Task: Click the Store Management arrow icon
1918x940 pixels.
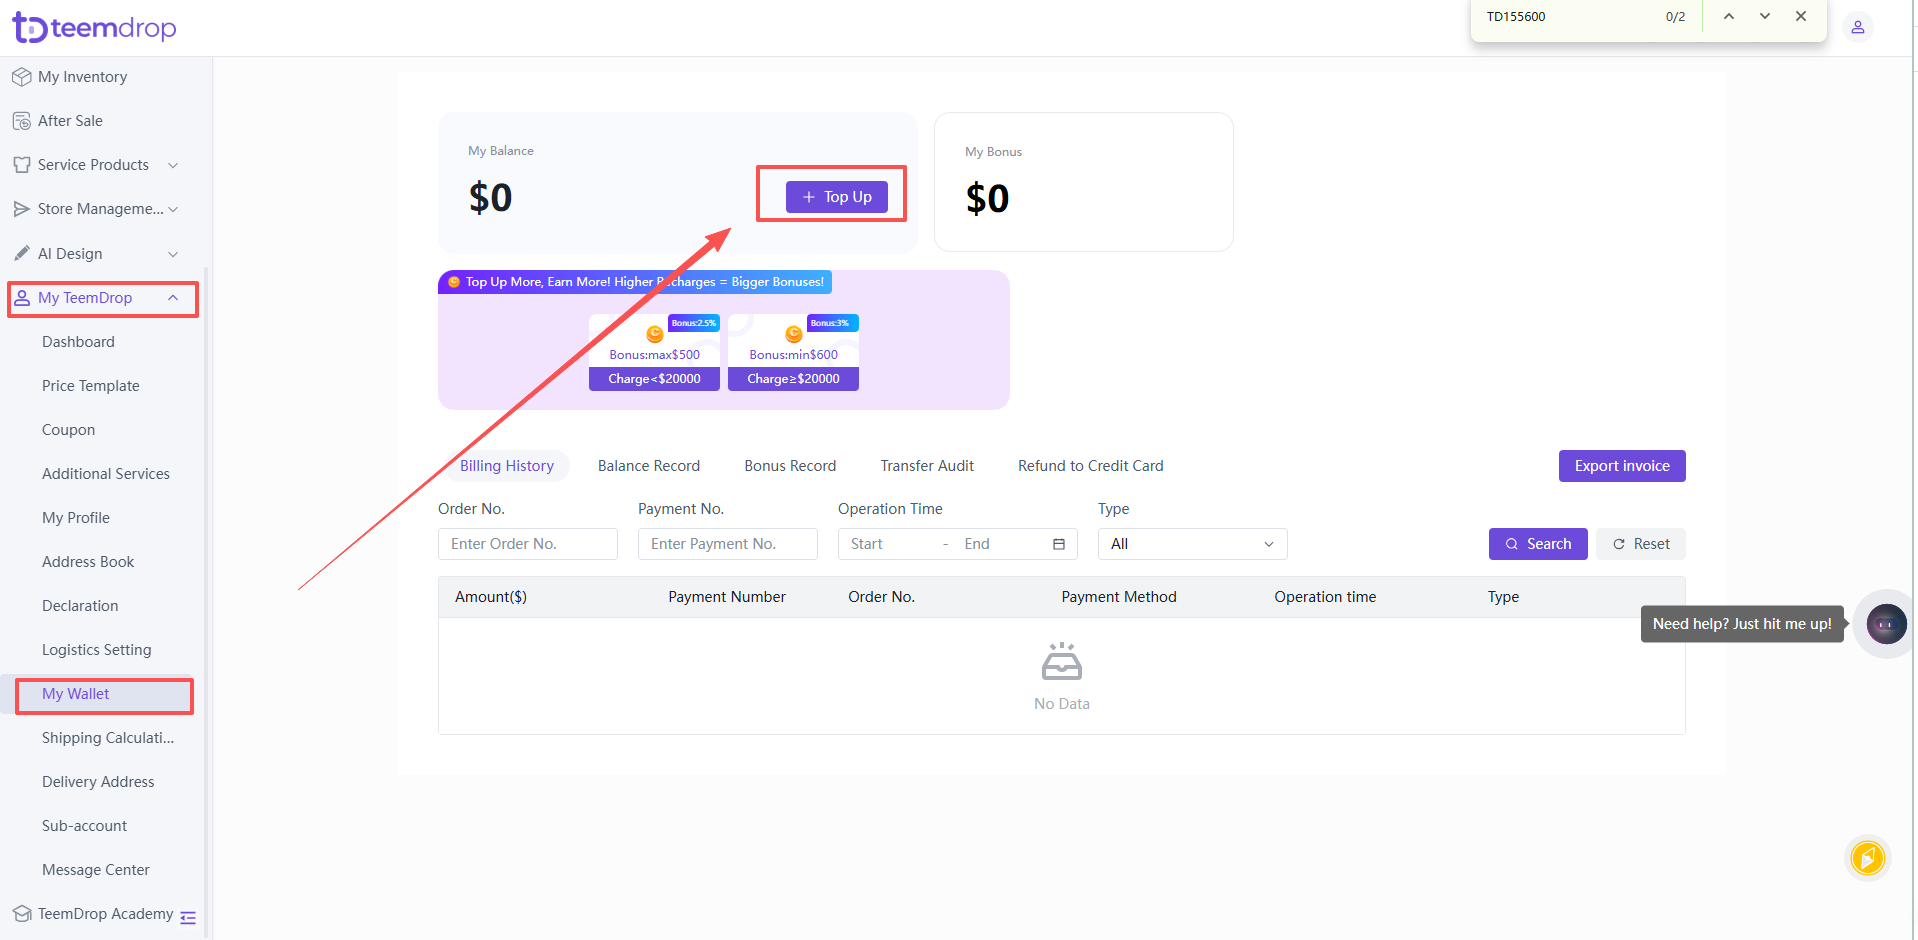Action: [x=21, y=209]
